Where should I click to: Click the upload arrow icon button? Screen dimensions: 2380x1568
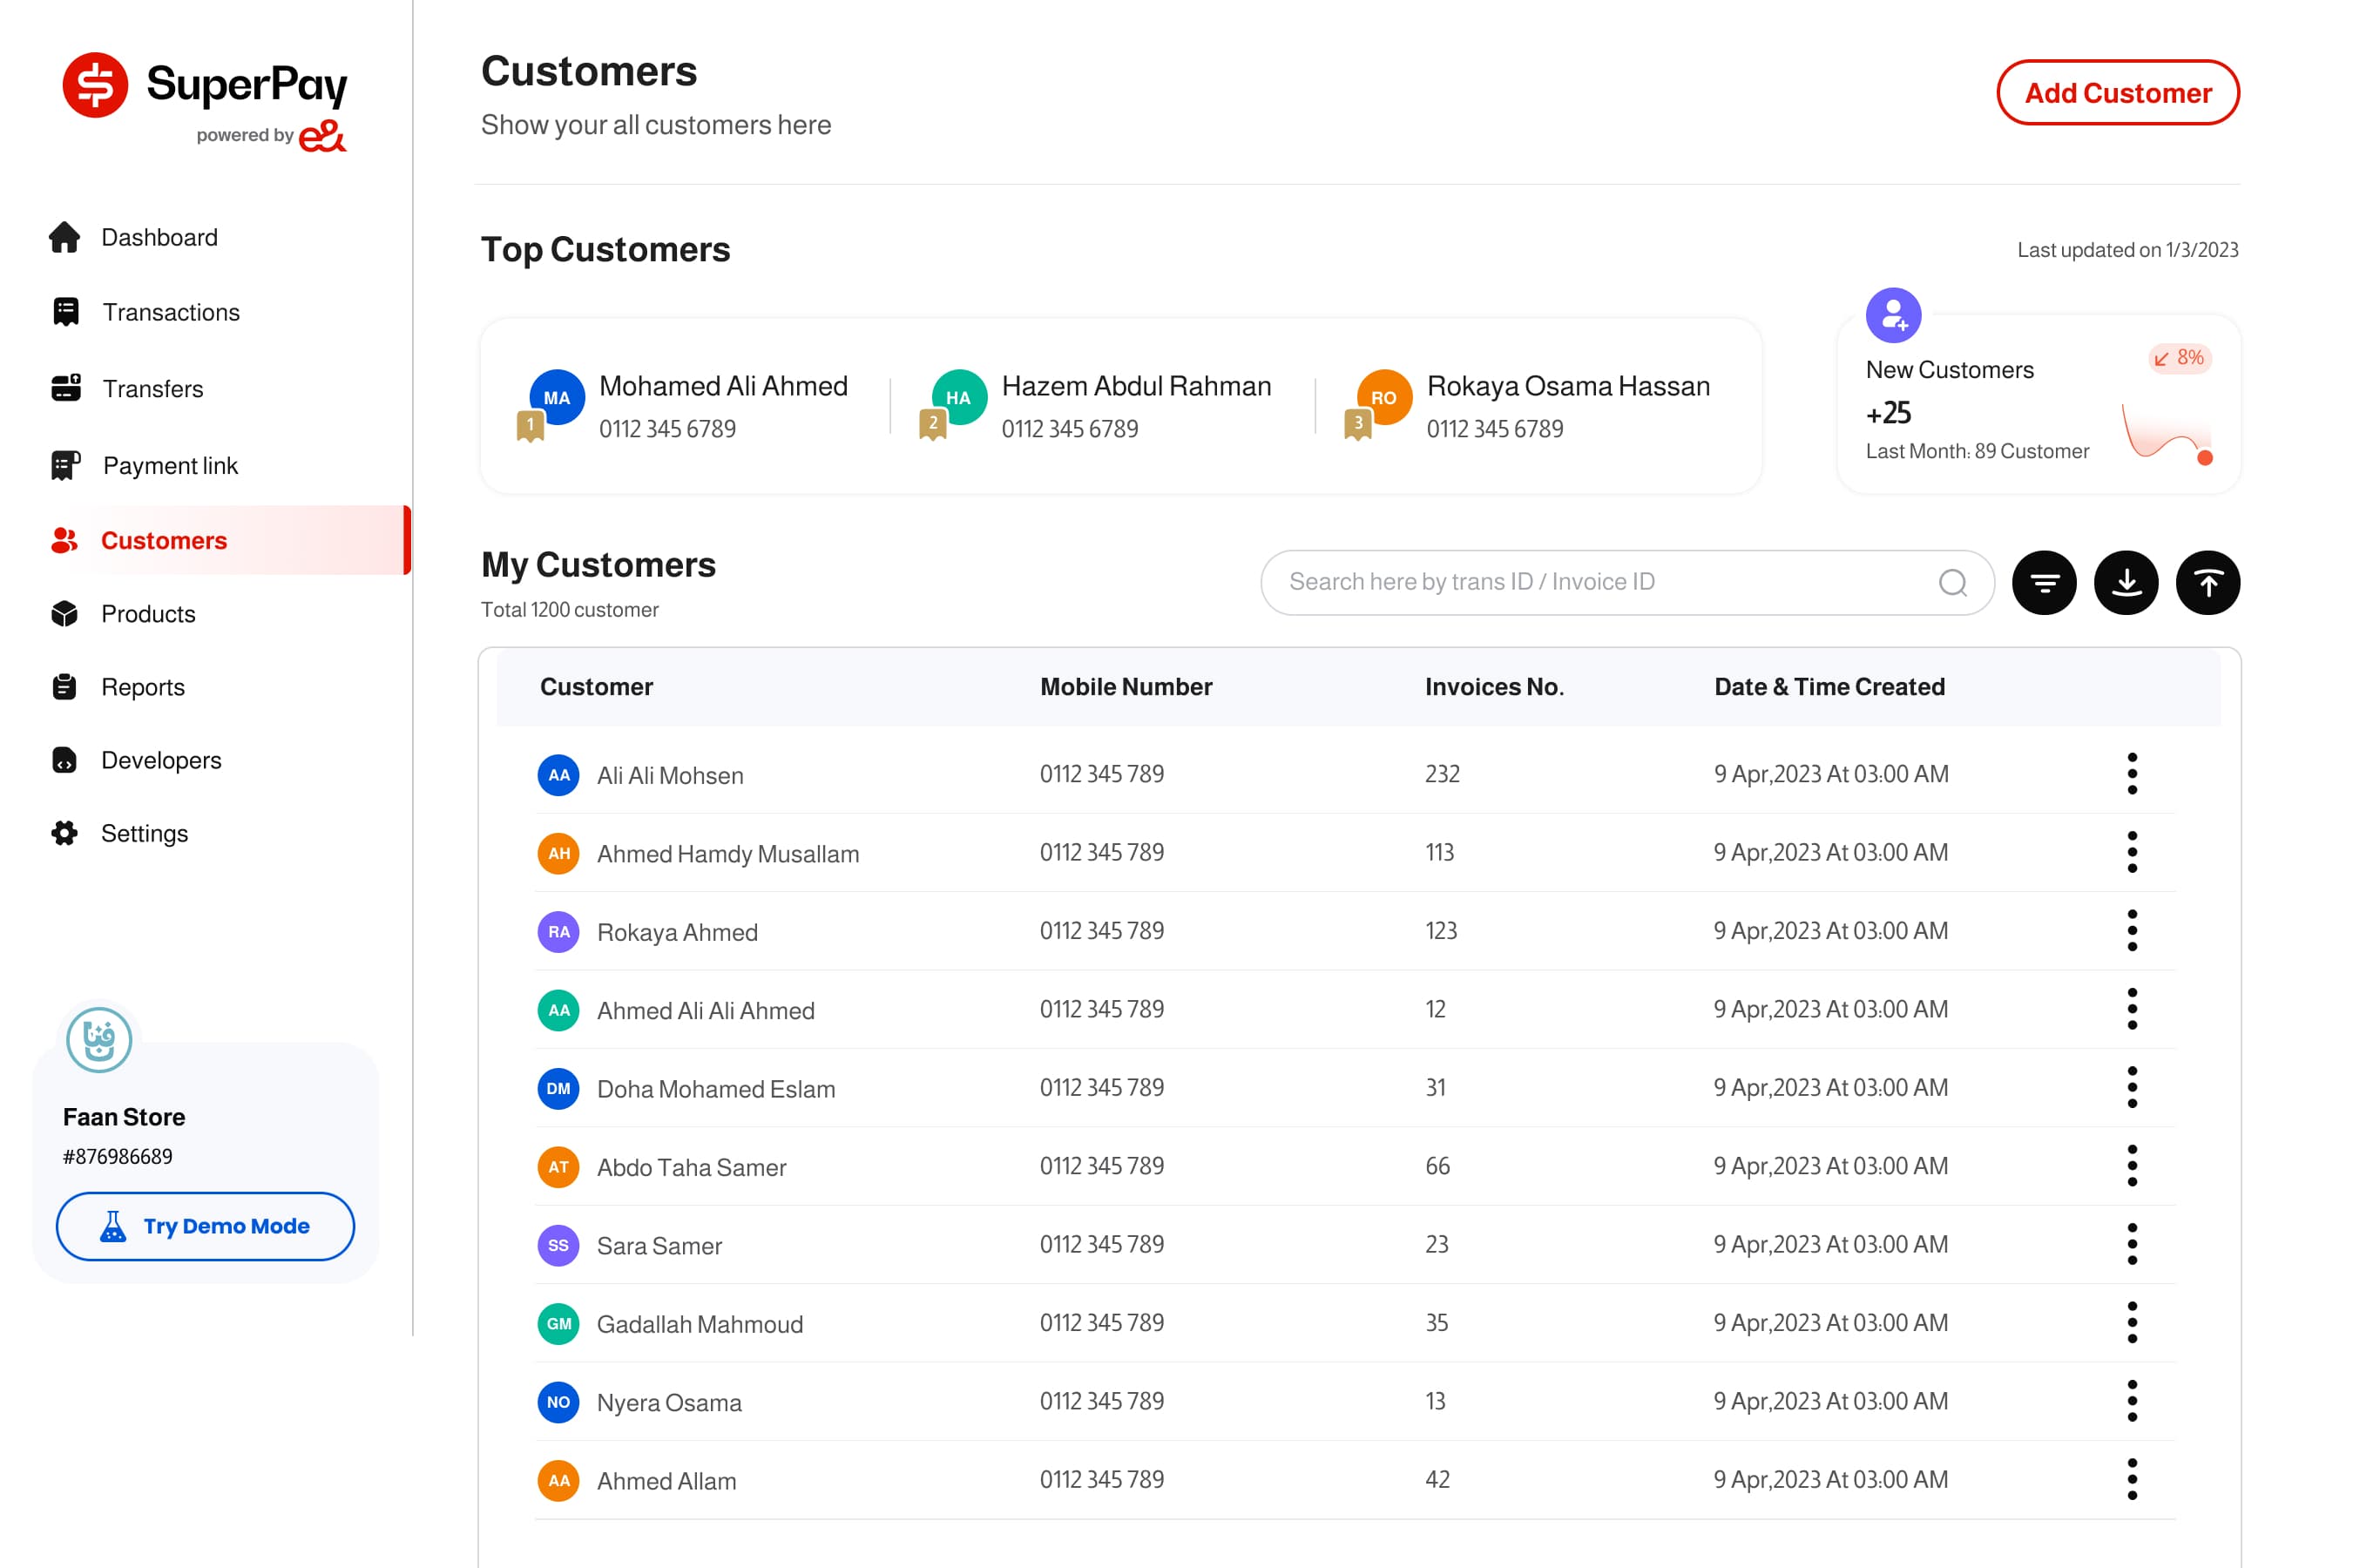click(2207, 583)
